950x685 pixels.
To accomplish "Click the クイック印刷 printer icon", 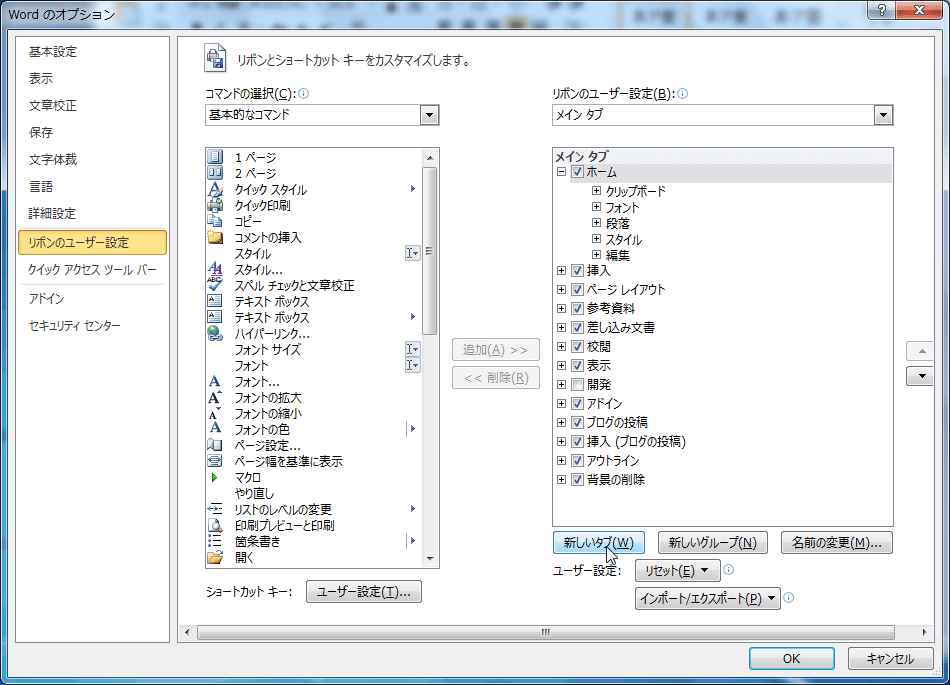I will pos(215,205).
